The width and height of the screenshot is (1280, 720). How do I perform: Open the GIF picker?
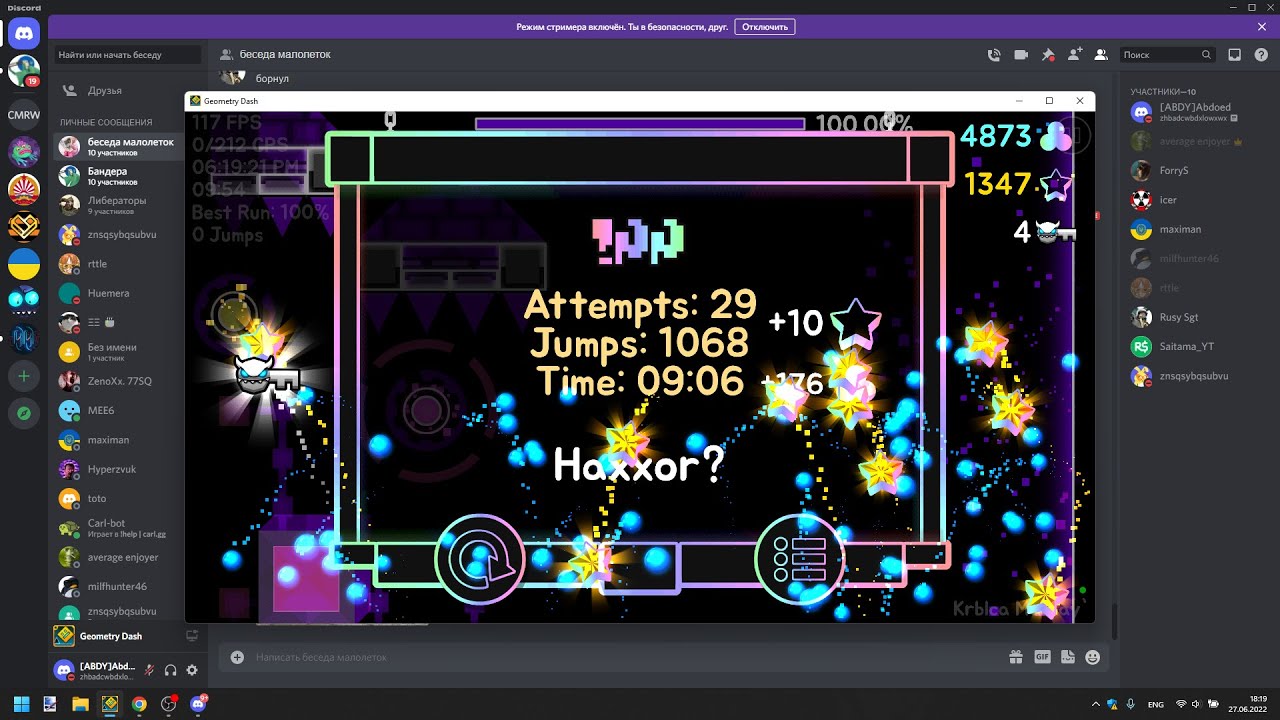(1042, 657)
